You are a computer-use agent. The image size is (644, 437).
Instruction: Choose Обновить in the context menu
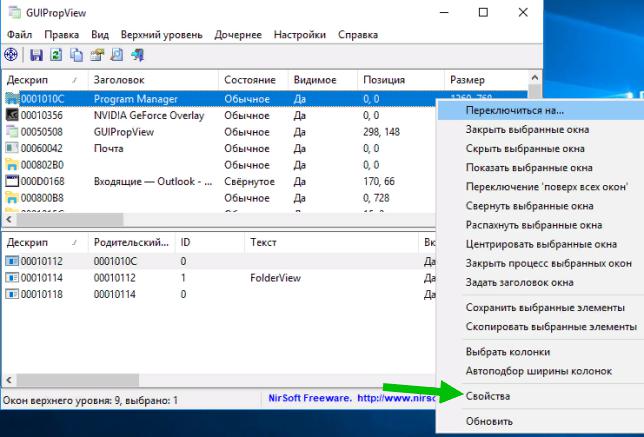tap(540, 421)
